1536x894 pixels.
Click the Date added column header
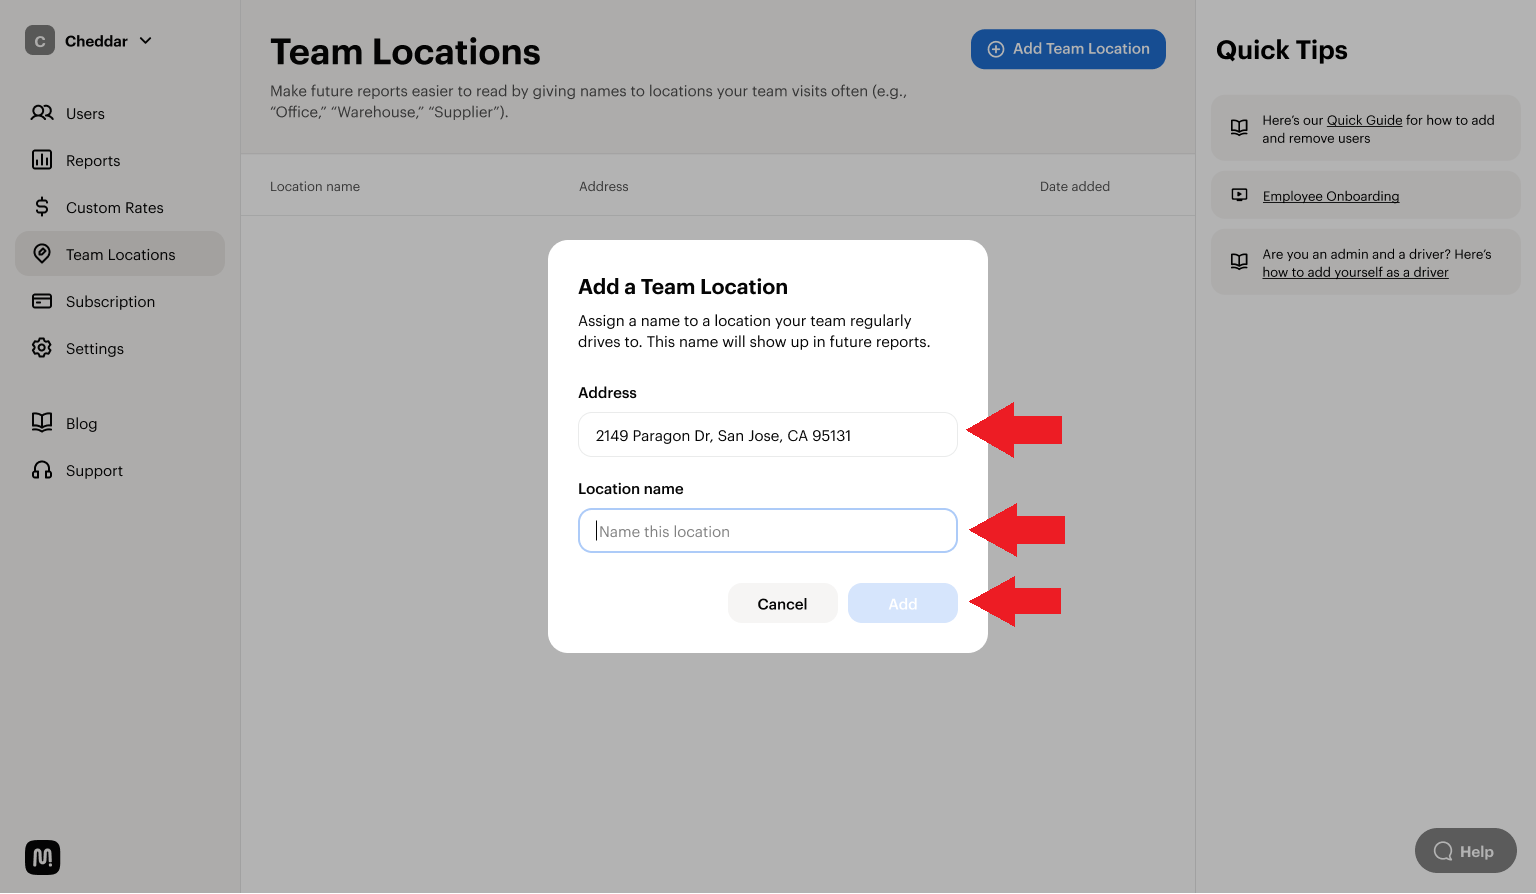pyautogui.click(x=1075, y=186)
